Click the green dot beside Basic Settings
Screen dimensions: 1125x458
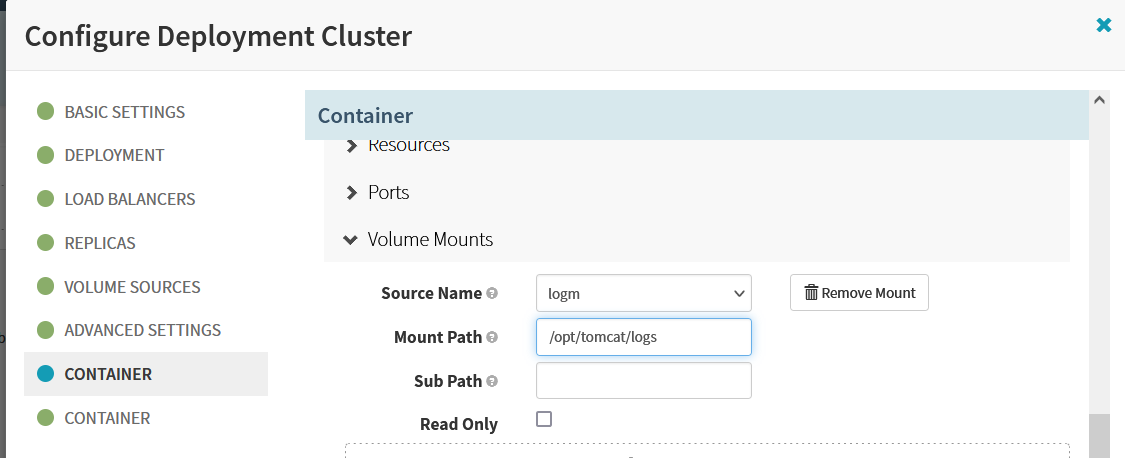[x=45, y=111]
